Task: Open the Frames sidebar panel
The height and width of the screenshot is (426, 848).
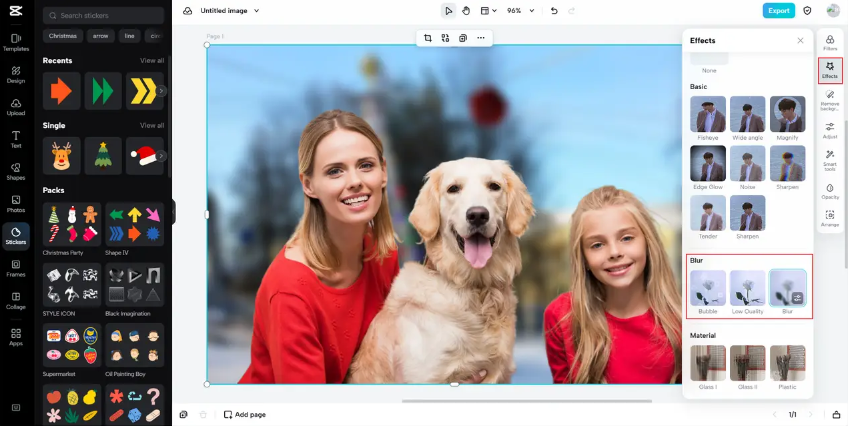Action: pyautogui.click(x=16, y=268)
